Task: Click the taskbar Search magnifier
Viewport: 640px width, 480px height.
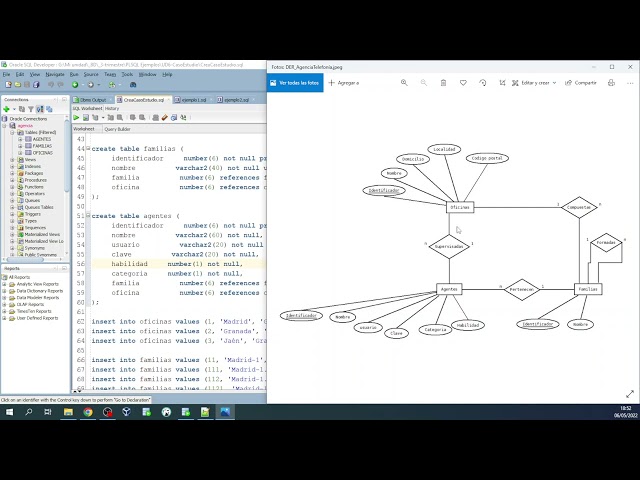Action: pos(29,412)
